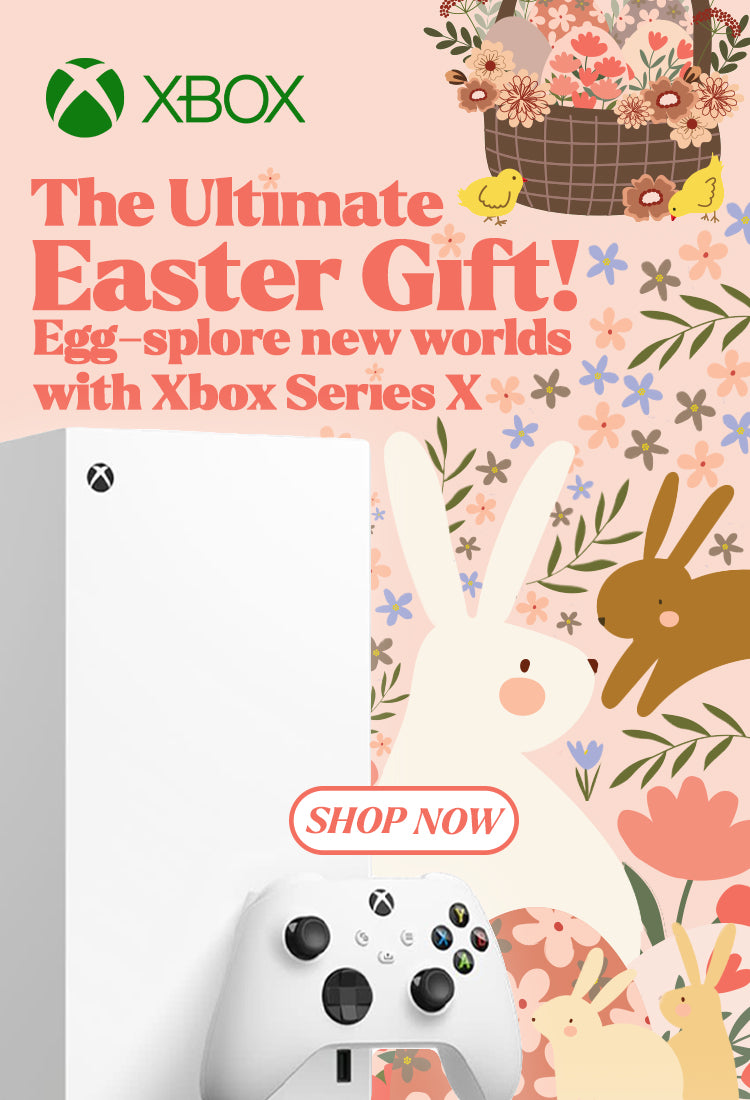
Task: Click the controller's left thumbstick
Action: (307, 937)
